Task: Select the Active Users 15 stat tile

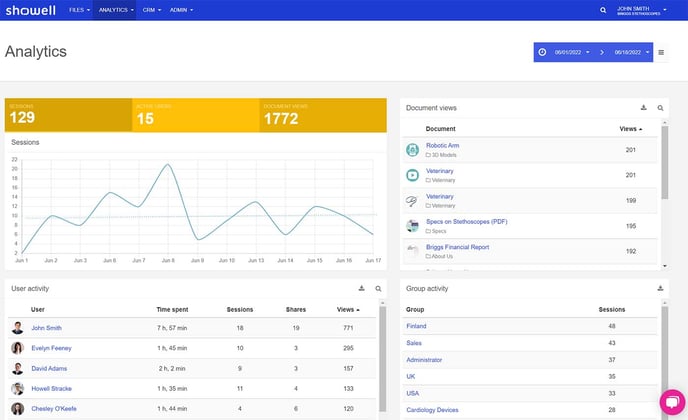Action: (196, 115)
